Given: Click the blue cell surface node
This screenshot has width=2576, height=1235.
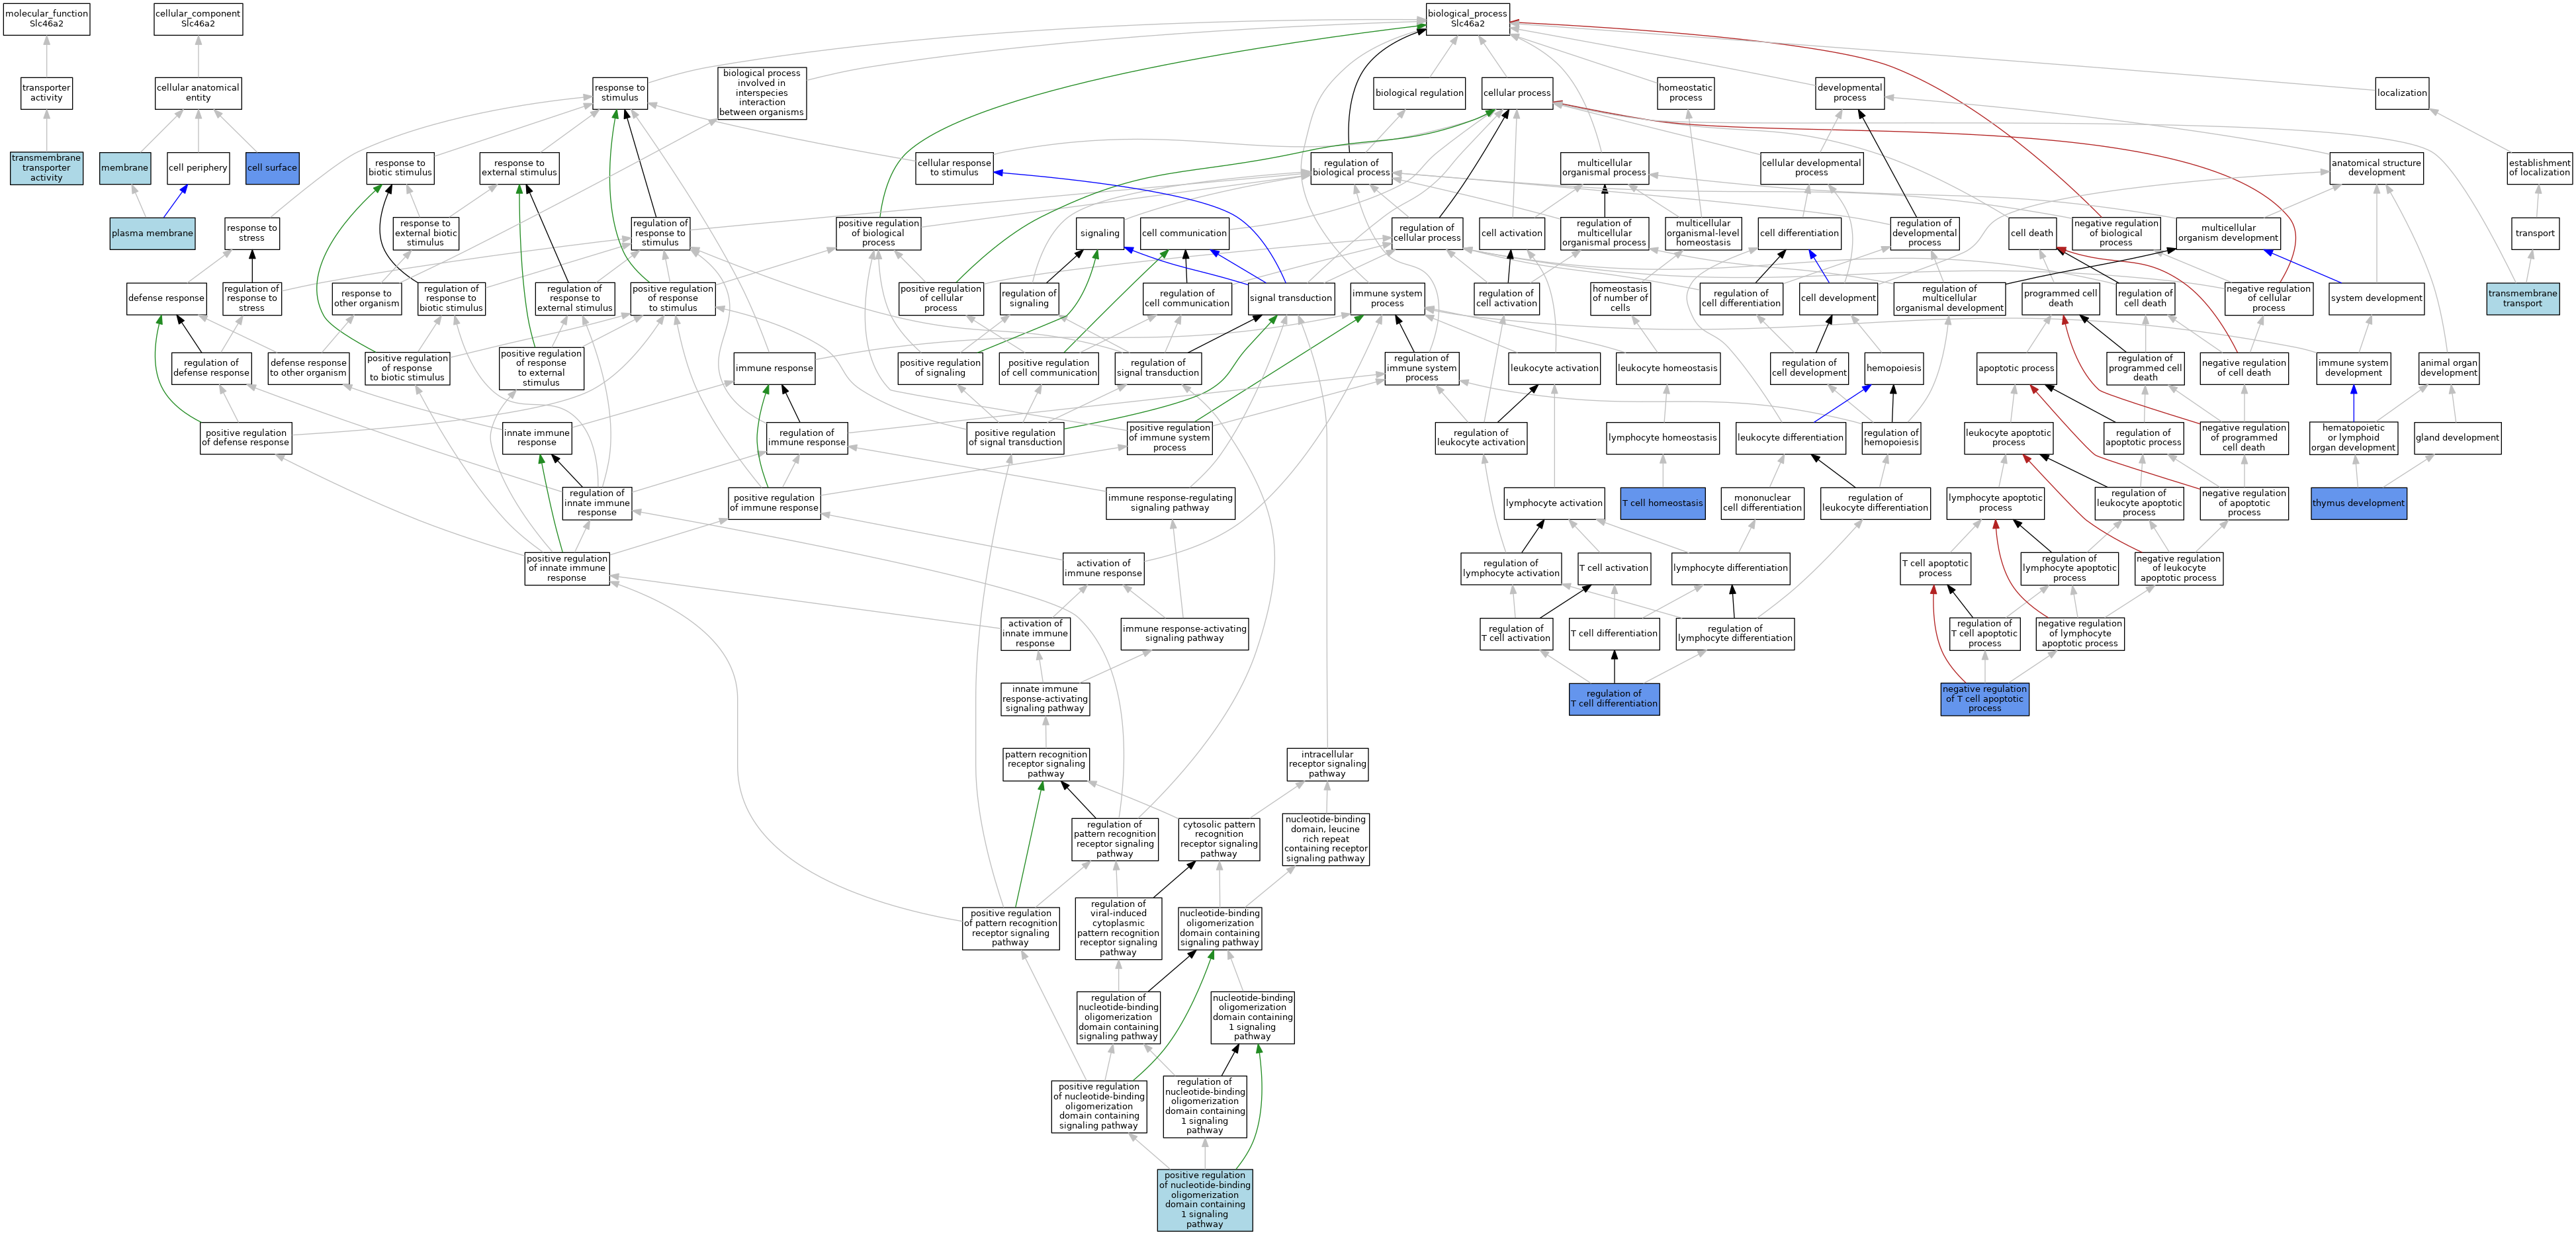Looking at the screenshot, I should click(x=272, y=168).
